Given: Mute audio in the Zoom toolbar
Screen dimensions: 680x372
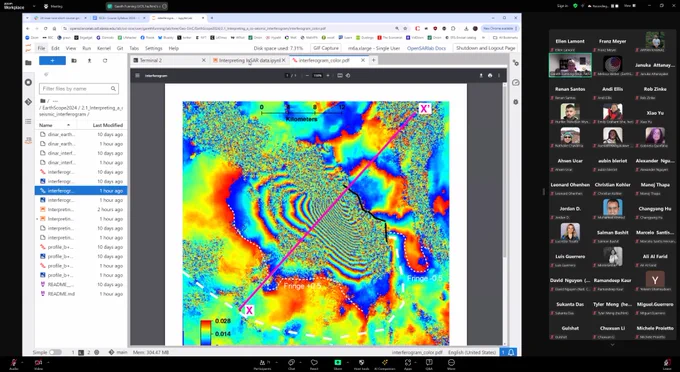Looking at the screenshot, I should pos(14,364).
